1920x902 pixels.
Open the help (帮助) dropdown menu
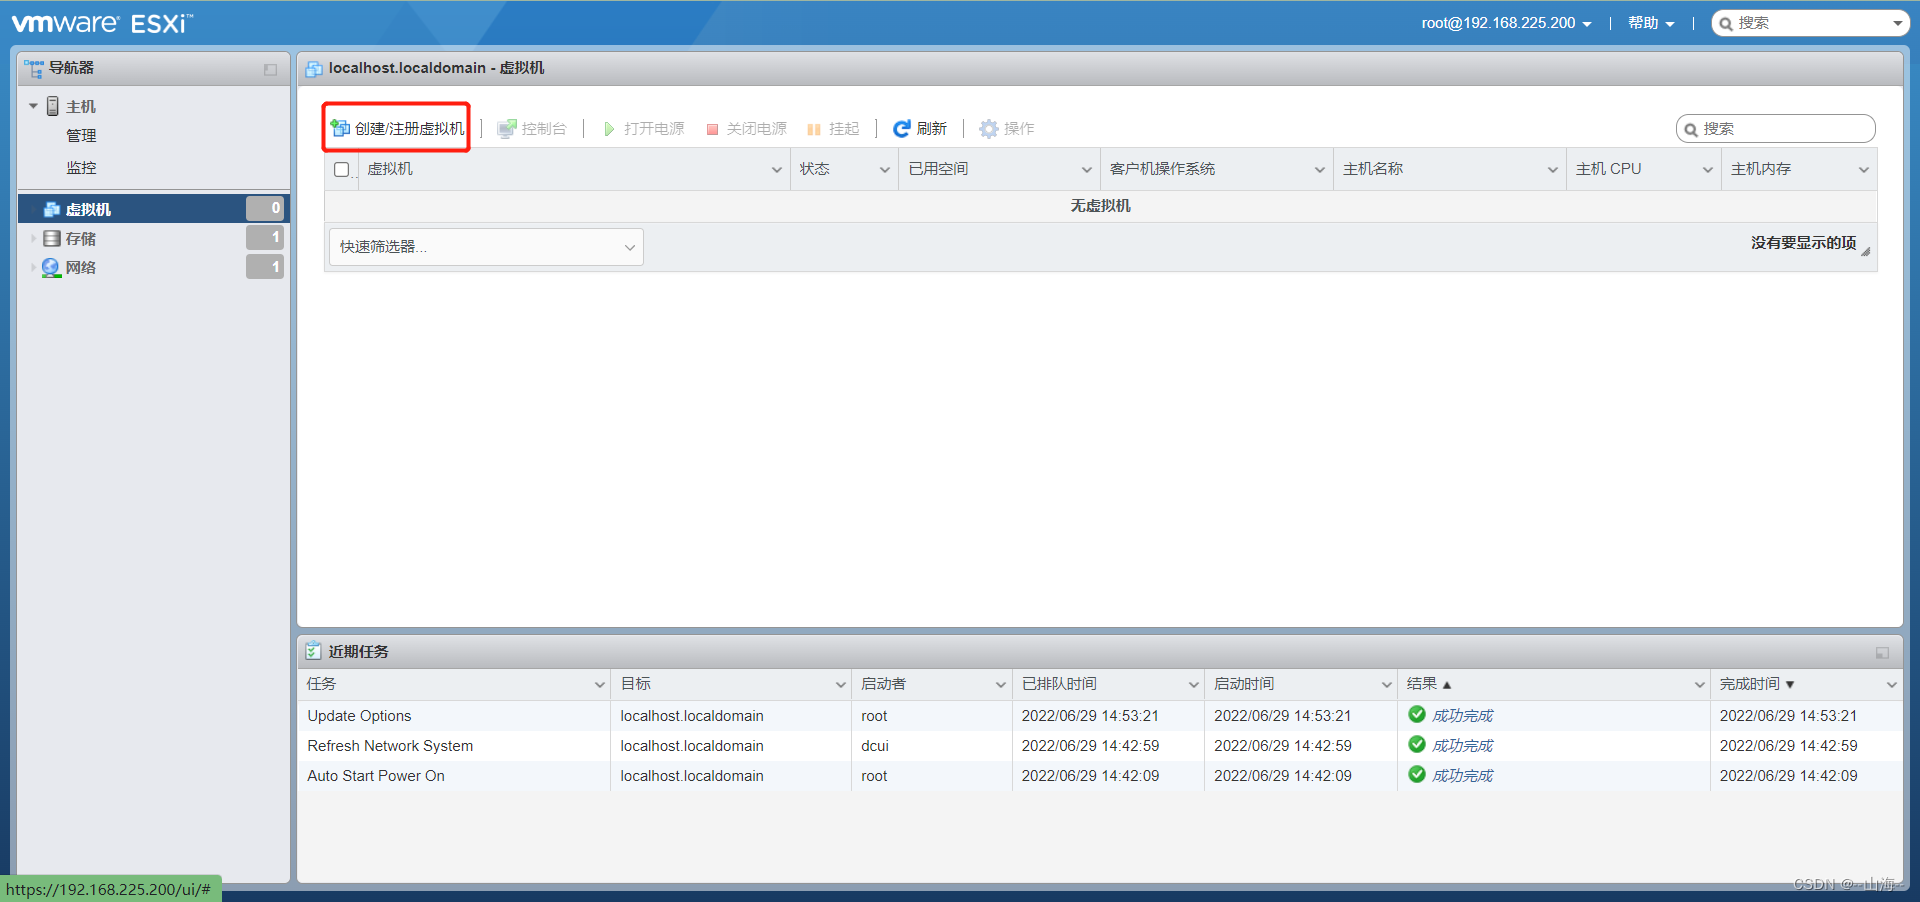pos(1651,23)
